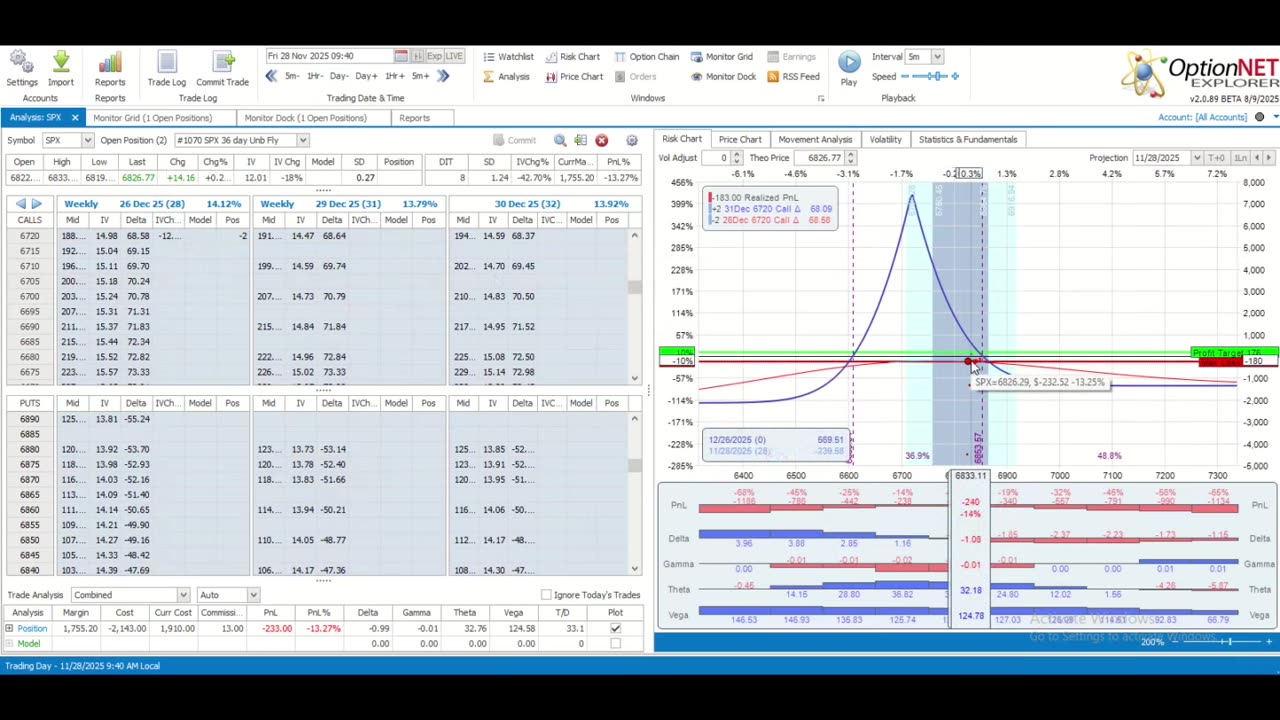1280x720 pixels.
Task: Enable Ignore Today's Trades checkbox
Action: [546, 595]
